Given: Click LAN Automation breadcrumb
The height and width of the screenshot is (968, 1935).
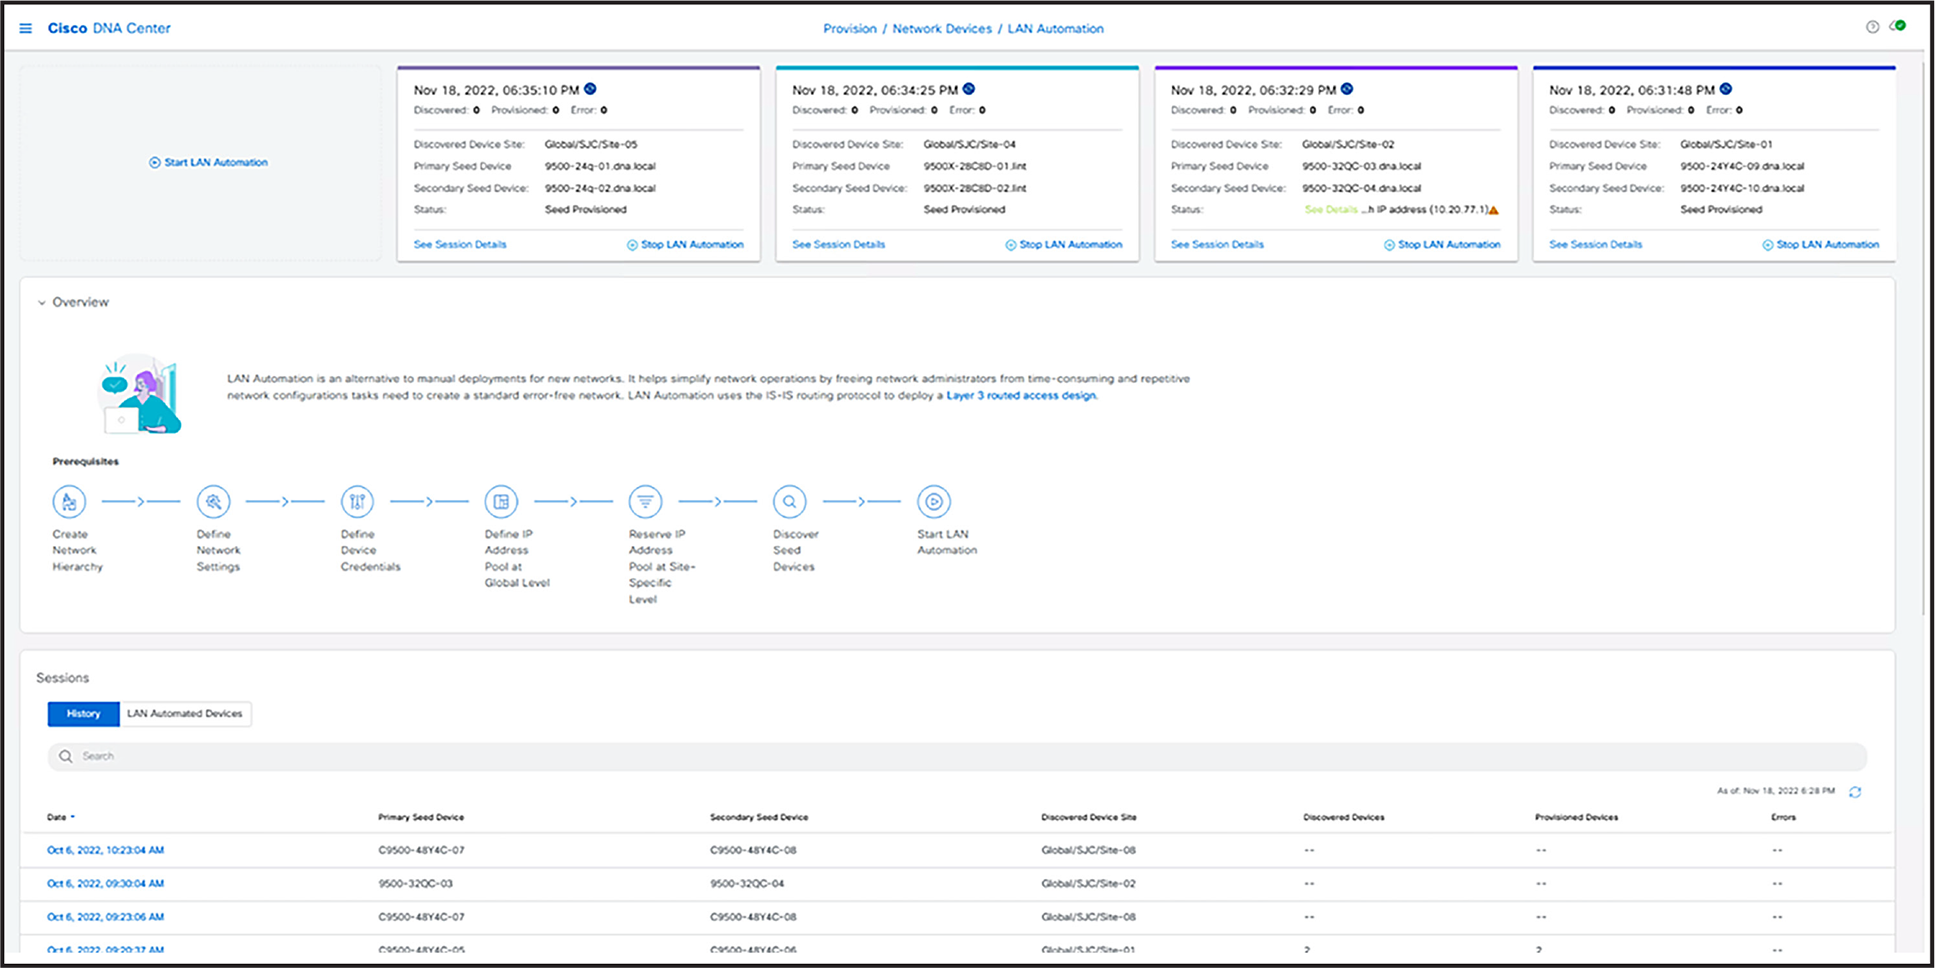Looking at the screenshot, I should [1055, 29].
